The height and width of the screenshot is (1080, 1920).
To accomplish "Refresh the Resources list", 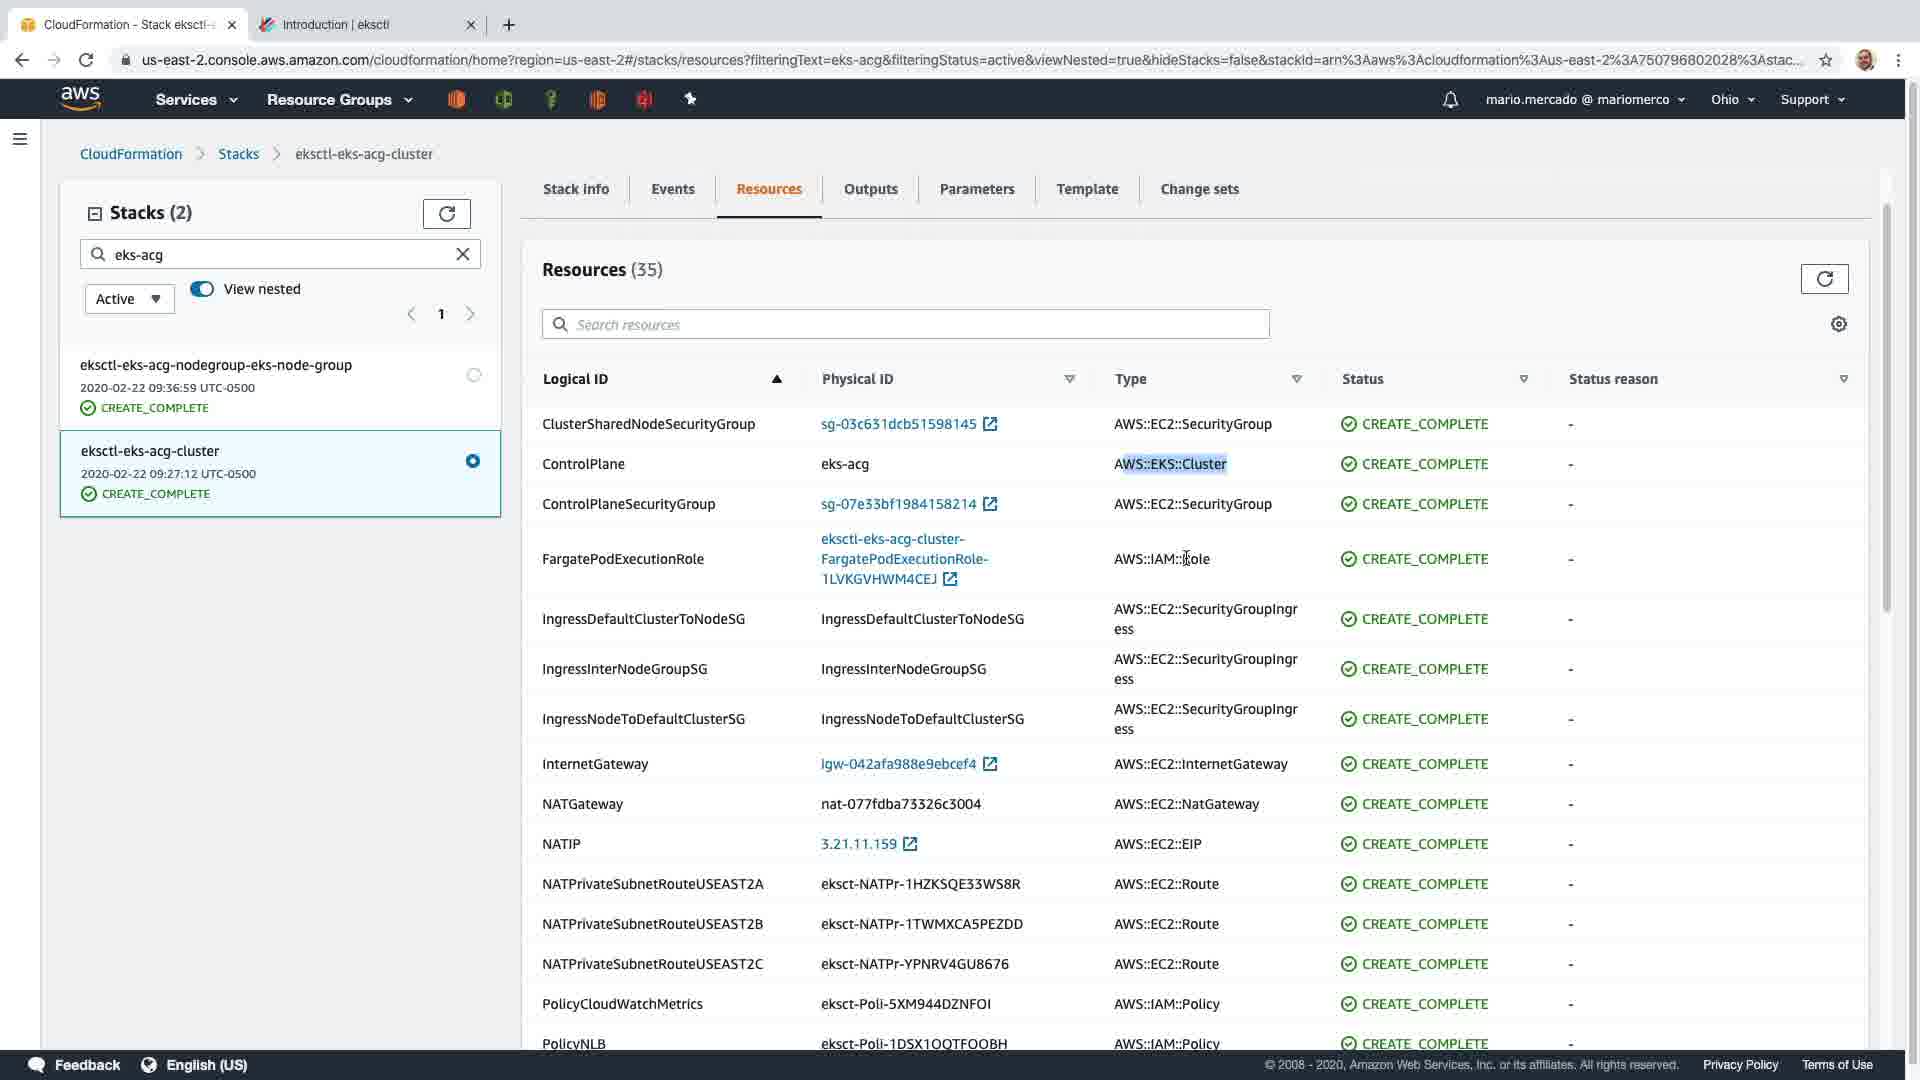I will [x=1824, y=279].
